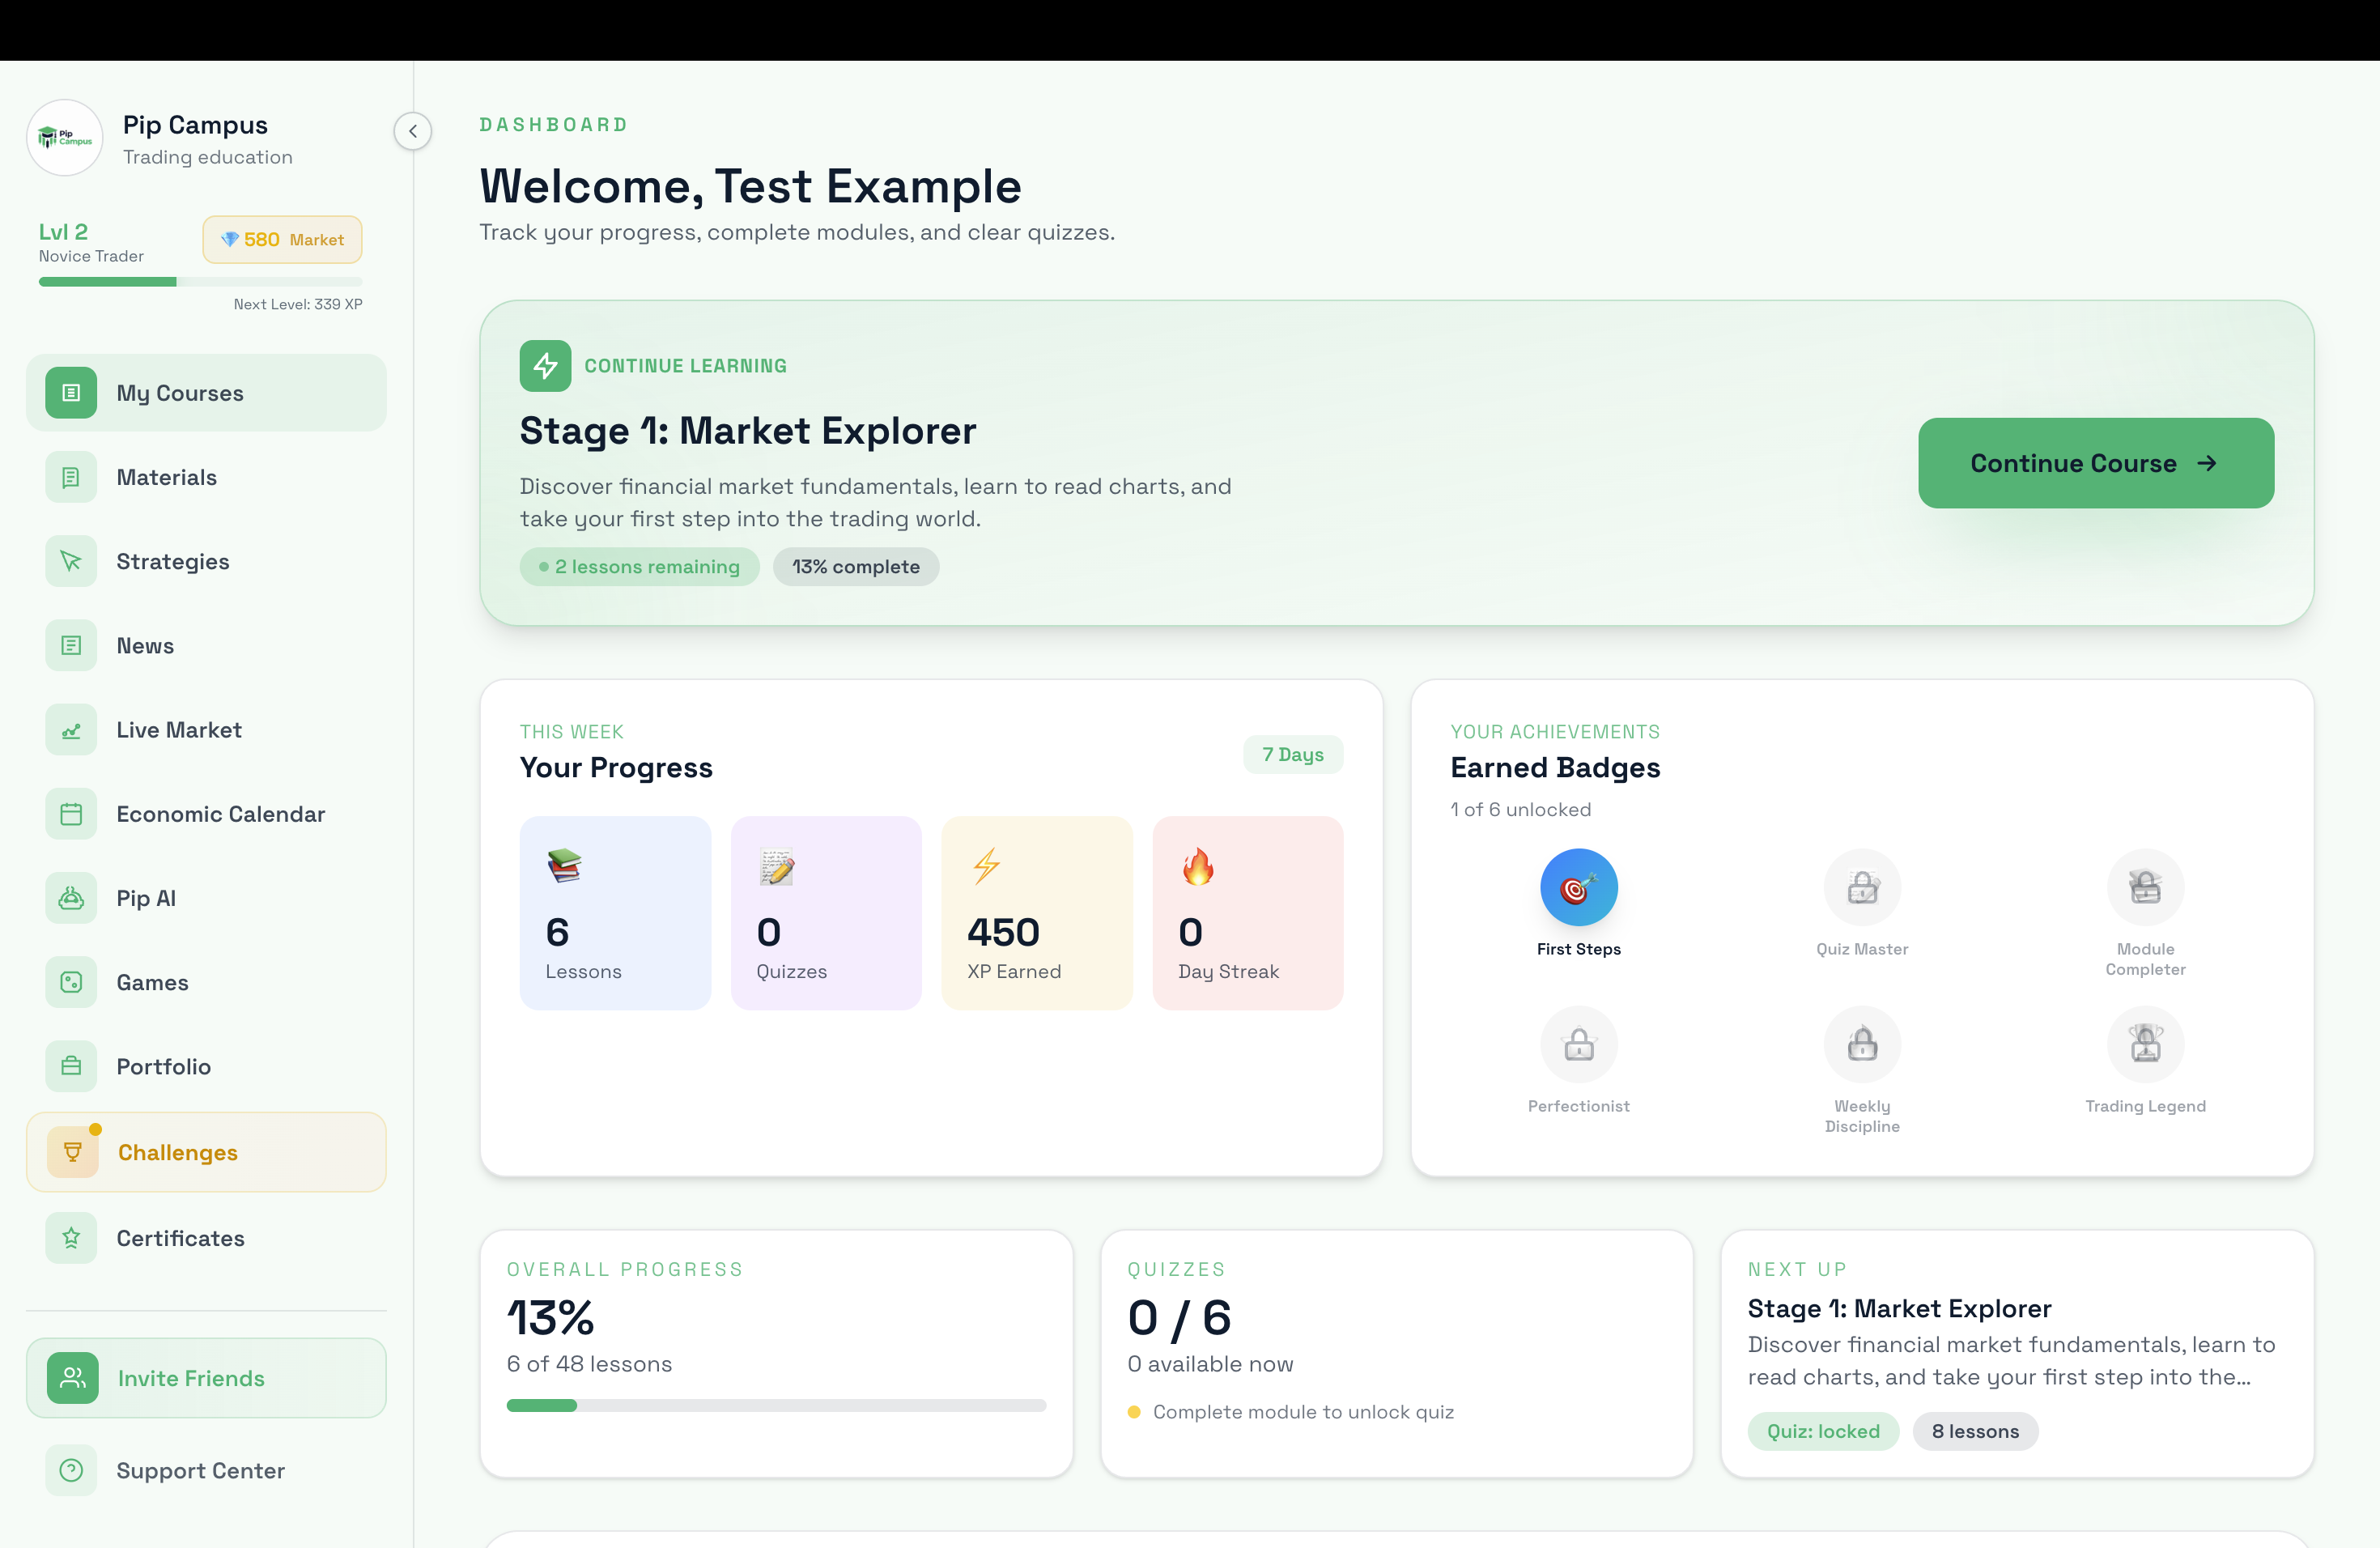
Task: Open the Games dice icon
Action: click(x=71, y=982)
